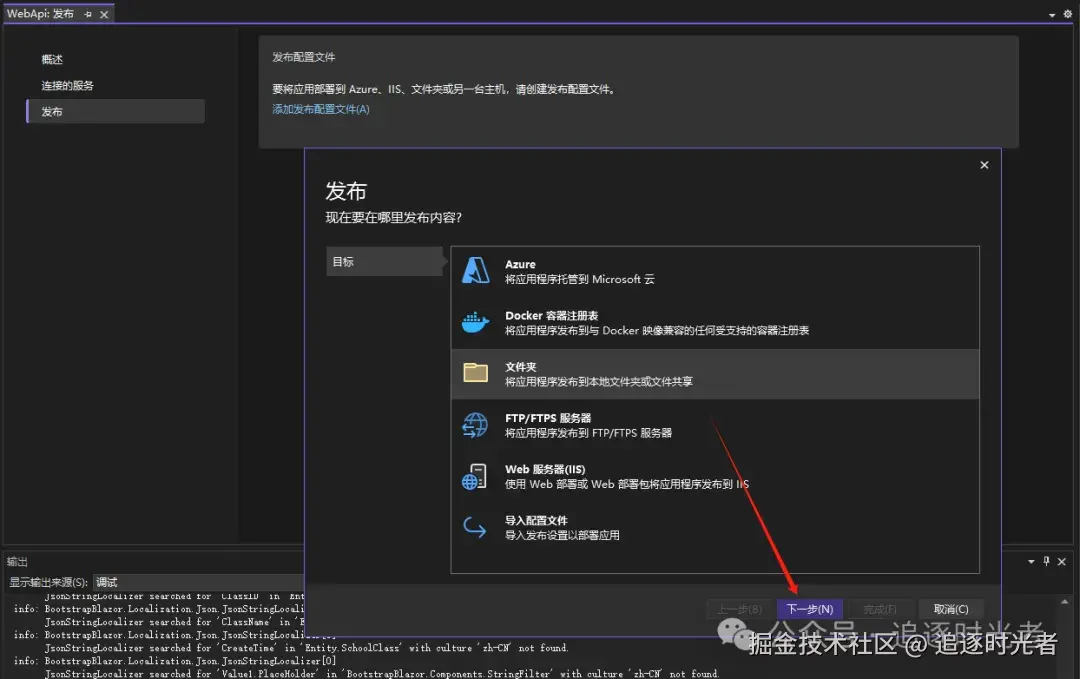The image size is (1080, 679).
Task: Click 添加发布配置文件(A) link
Action: 321,109
